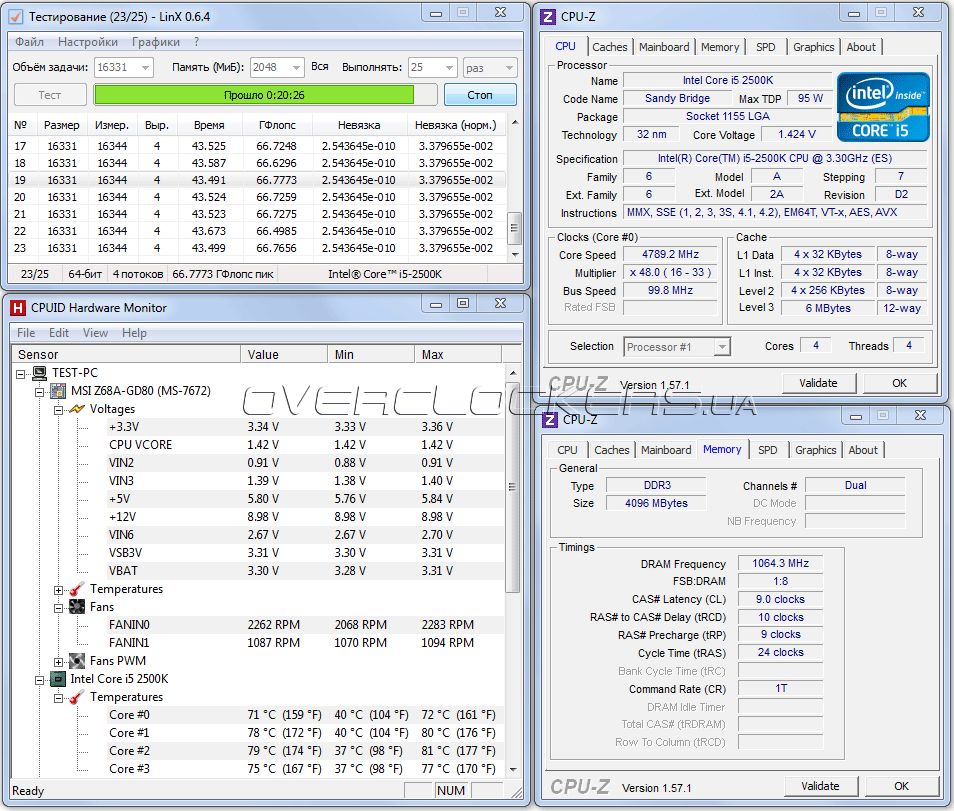Expand the Fans PWM tree node
Viewport: 954px width, 811px height.
coord(59,661)
